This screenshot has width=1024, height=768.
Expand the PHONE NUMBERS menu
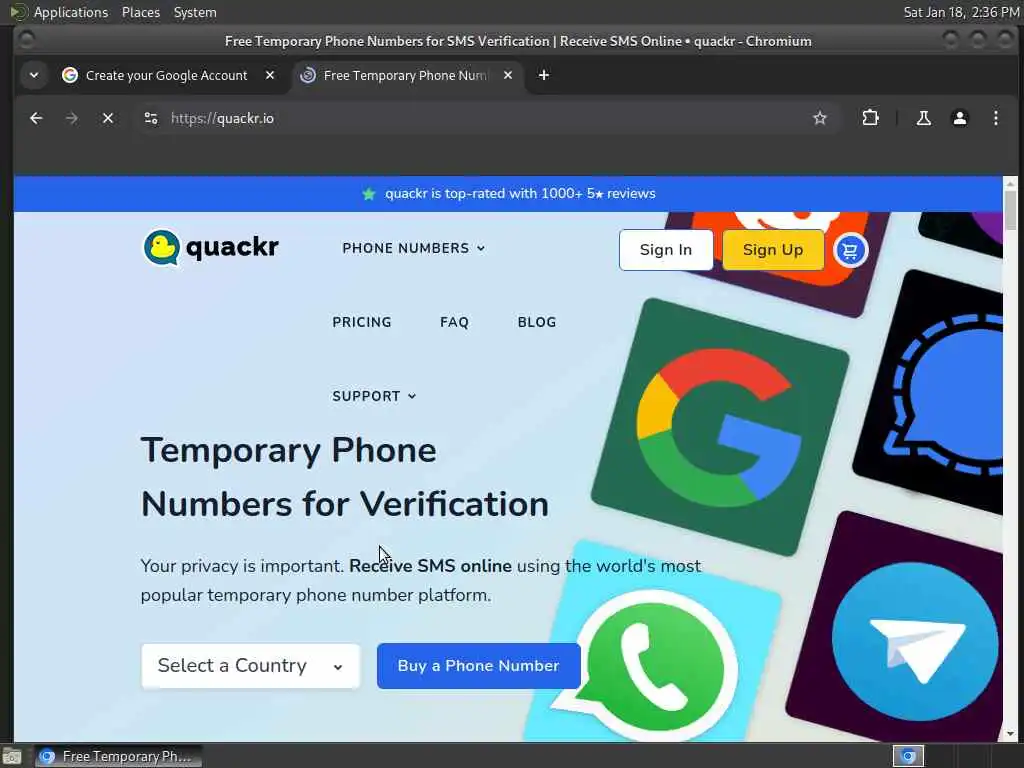tap(413, 248)
